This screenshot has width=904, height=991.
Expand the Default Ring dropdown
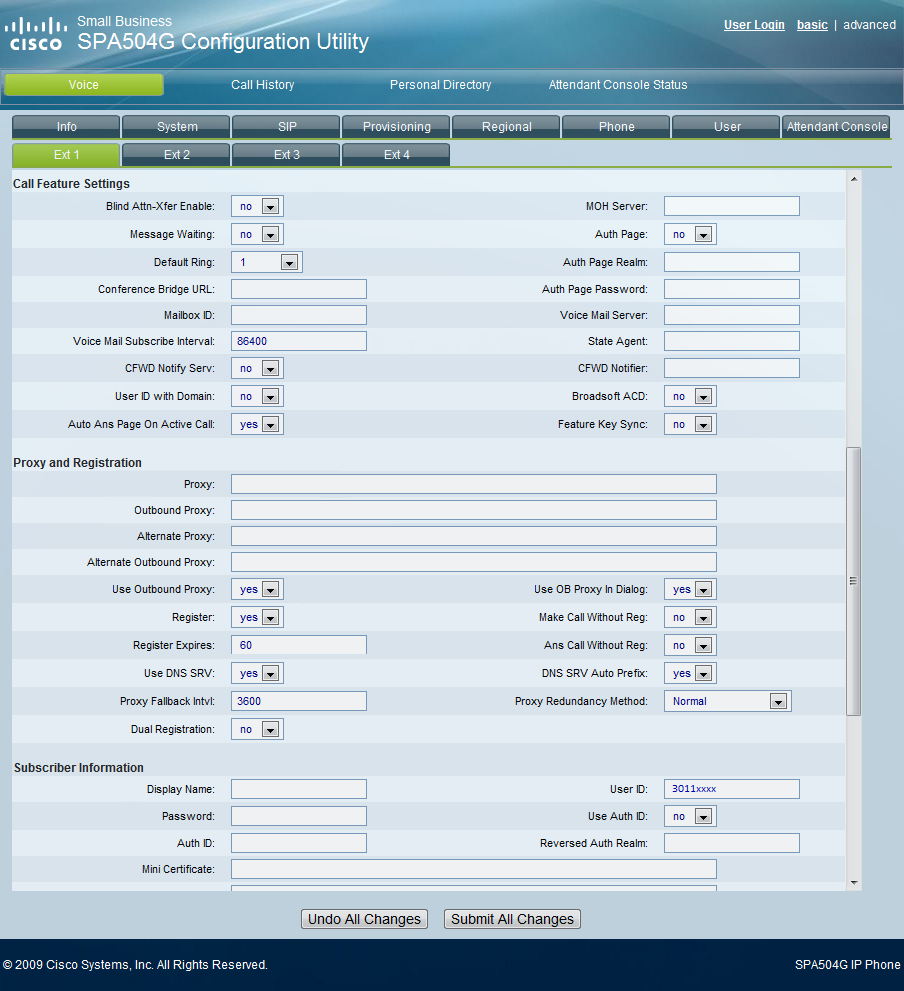[x=266, y=262]
